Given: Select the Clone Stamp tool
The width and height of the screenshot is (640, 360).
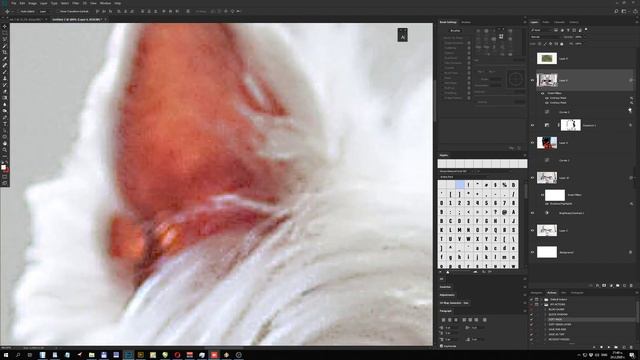Looking at the screenshot, I should (x=4, y=79).
